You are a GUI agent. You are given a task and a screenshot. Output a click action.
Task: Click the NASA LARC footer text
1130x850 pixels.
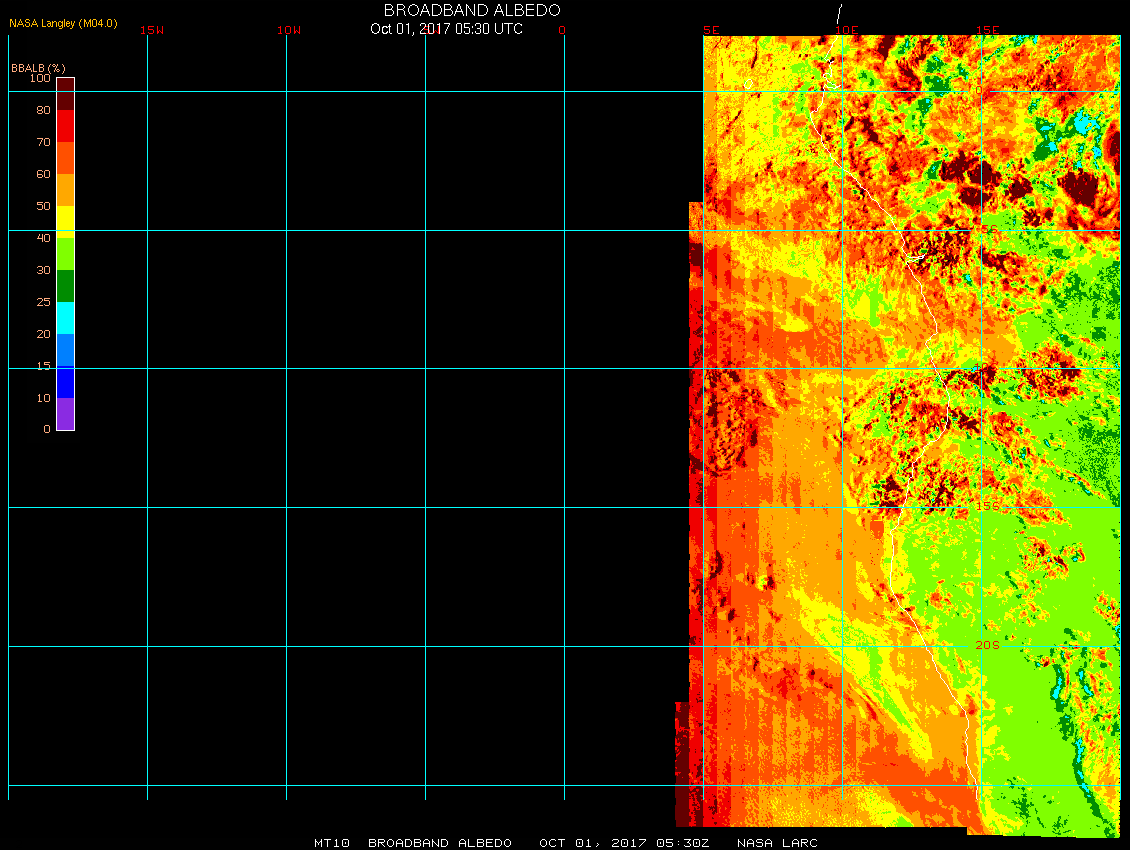coord(777,843)
